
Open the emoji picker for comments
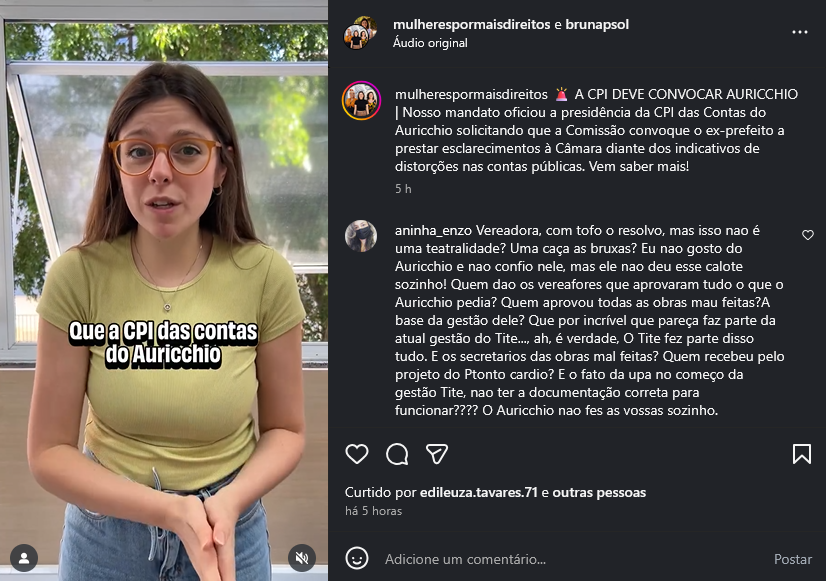(x=357, y=558)
